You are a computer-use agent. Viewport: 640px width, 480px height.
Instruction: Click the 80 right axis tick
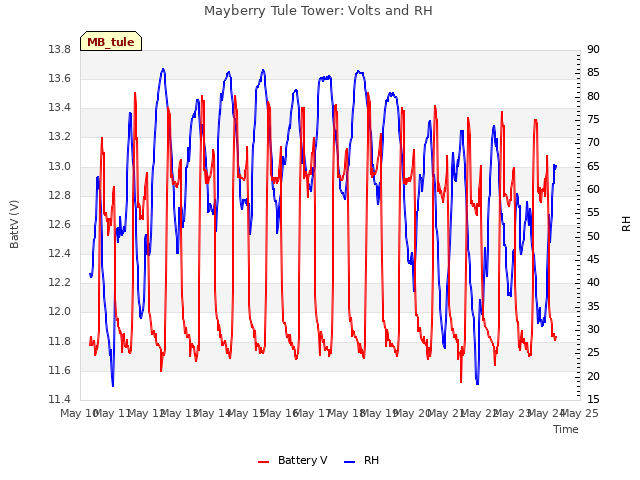point(593,96)
